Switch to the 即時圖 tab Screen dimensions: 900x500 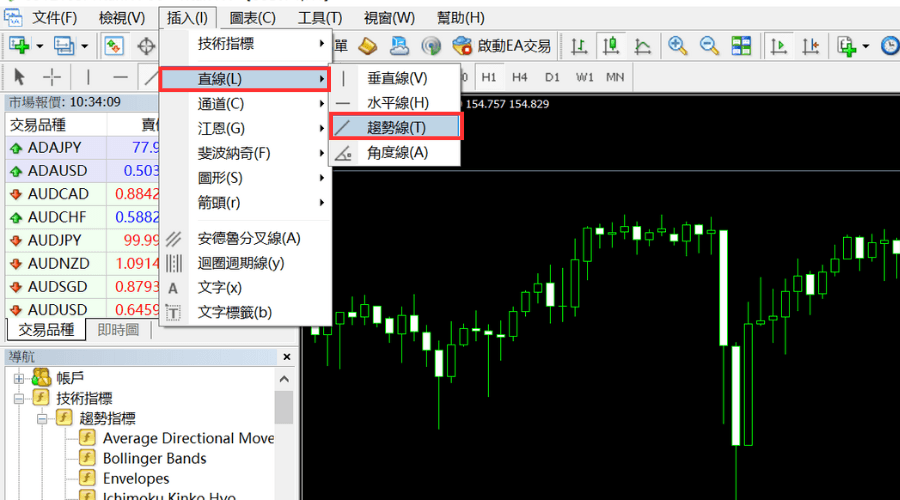click(x=118, y=330)
